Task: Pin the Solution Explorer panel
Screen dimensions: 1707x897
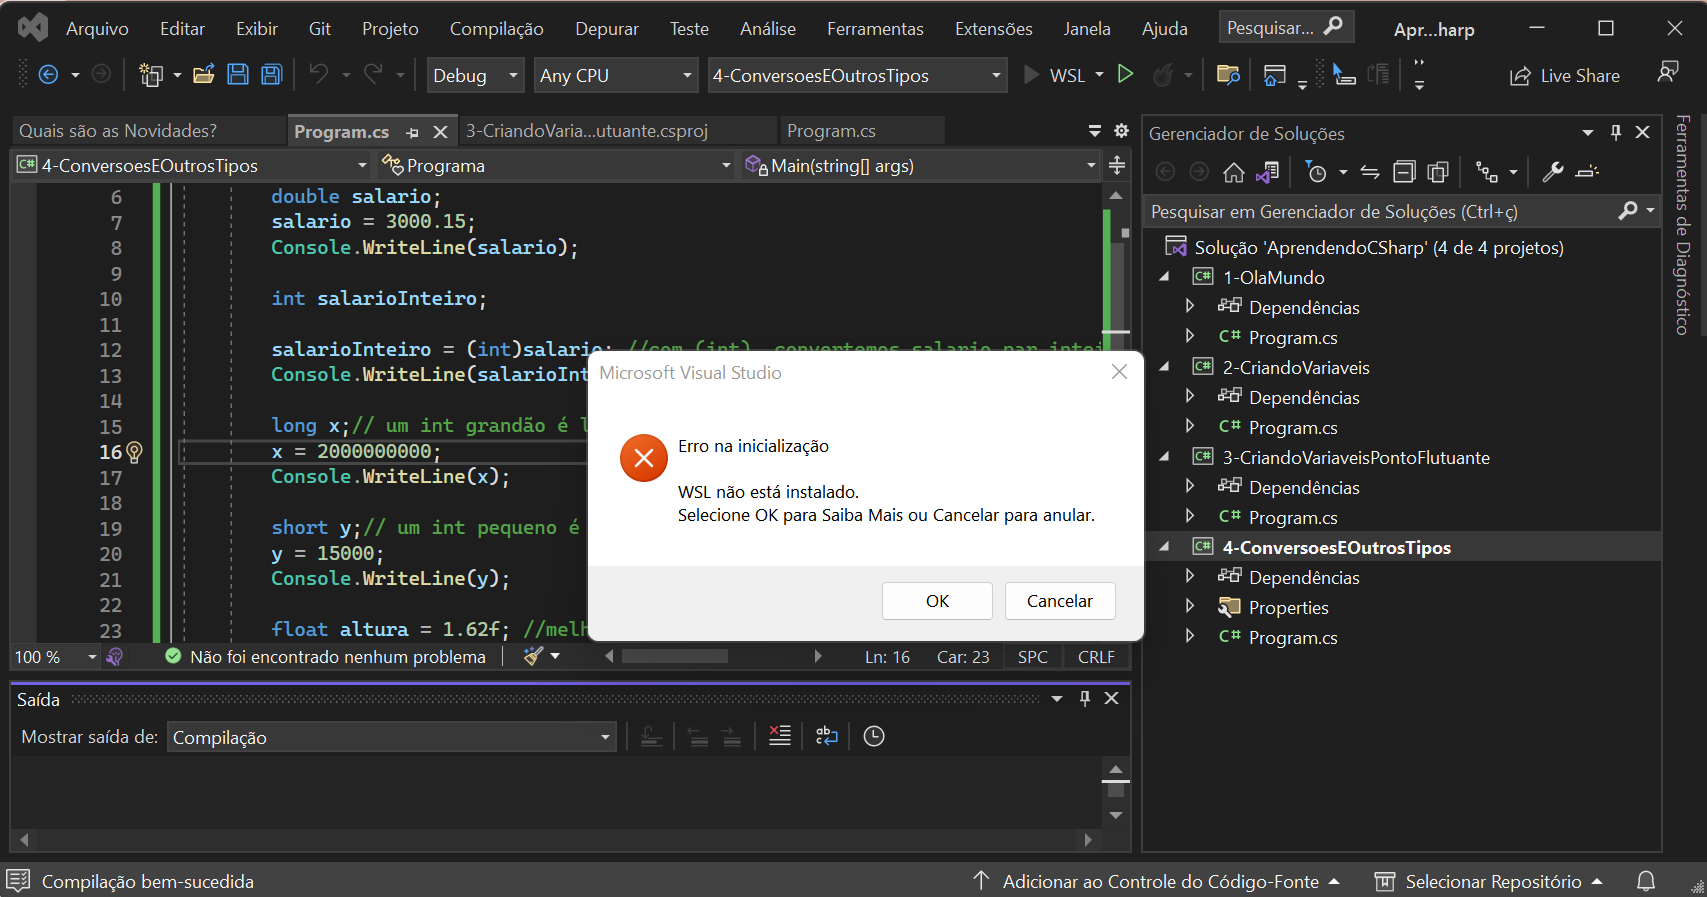Action: click(x=1616, y=132)
